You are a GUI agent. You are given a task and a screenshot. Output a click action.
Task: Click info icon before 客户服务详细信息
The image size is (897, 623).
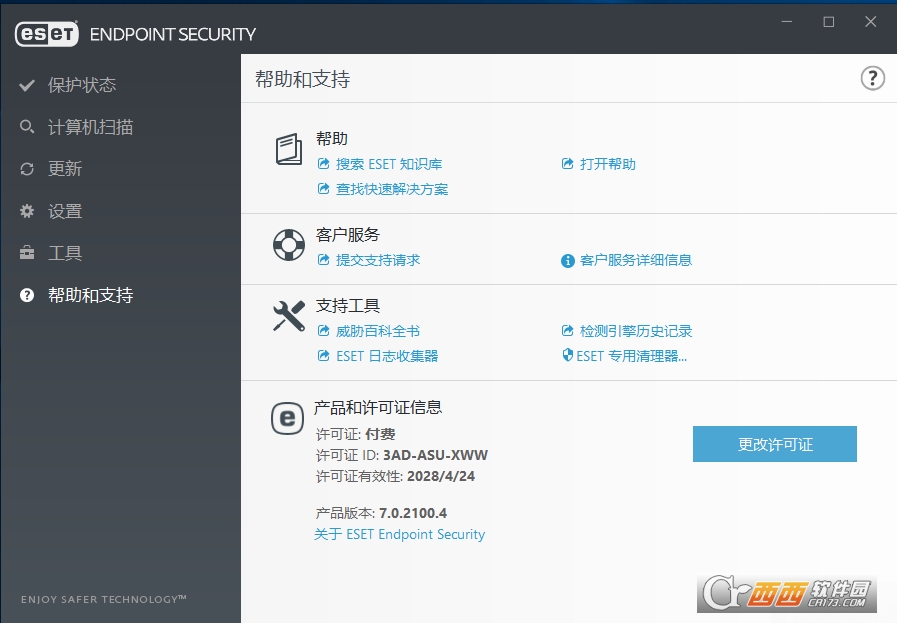(567, 261)
